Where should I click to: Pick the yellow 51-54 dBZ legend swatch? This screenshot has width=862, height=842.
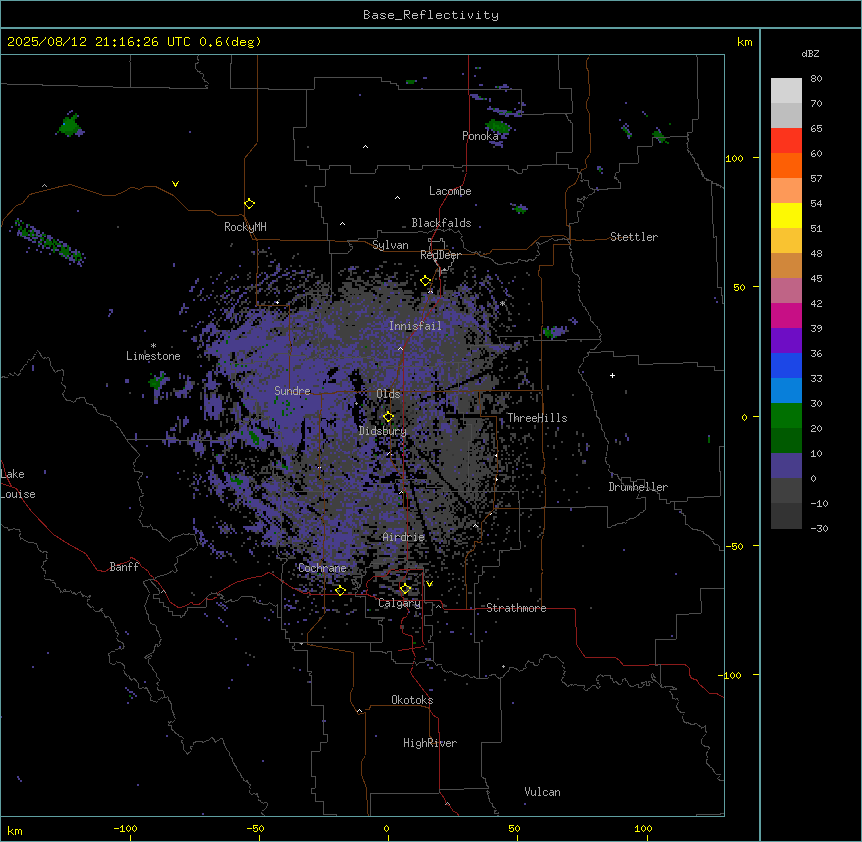[x=786, y=215]
